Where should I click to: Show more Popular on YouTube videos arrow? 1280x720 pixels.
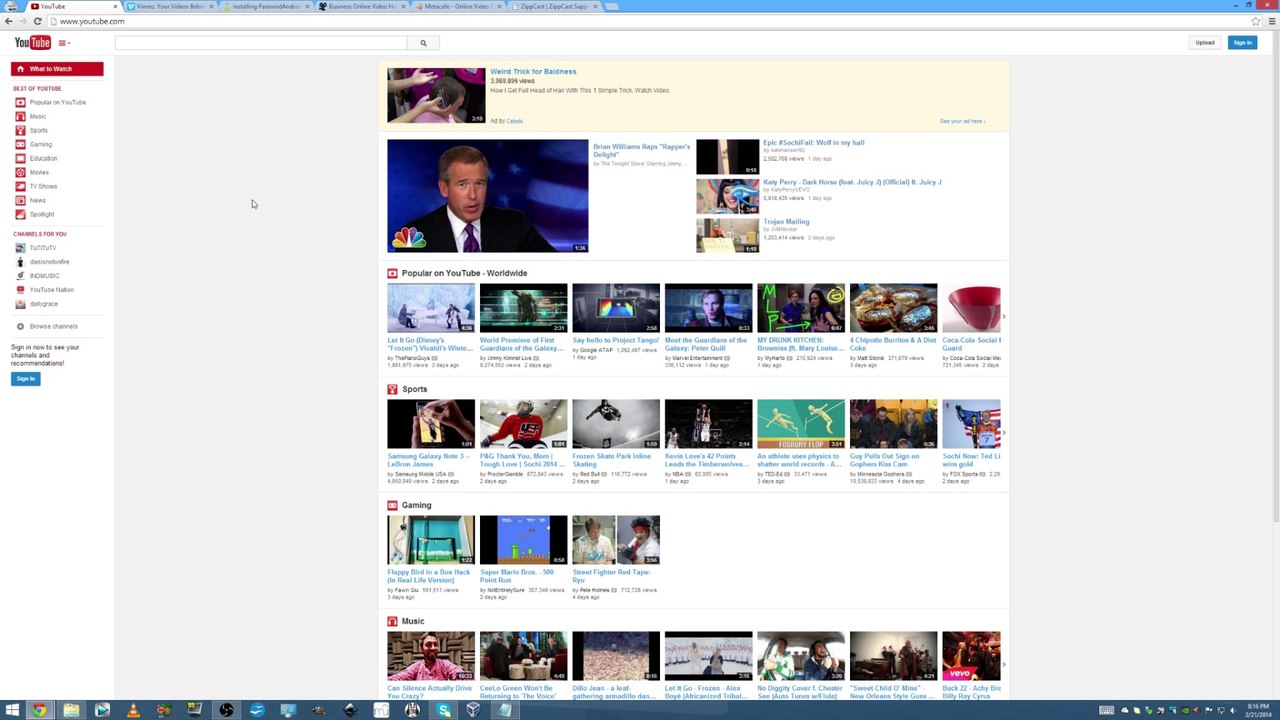[x=1004, y=316]
